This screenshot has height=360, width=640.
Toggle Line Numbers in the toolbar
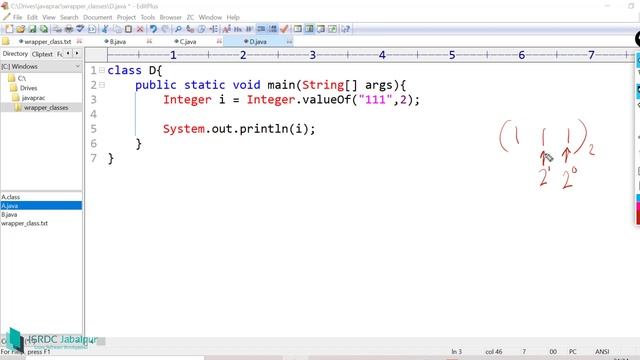(272, 29)
